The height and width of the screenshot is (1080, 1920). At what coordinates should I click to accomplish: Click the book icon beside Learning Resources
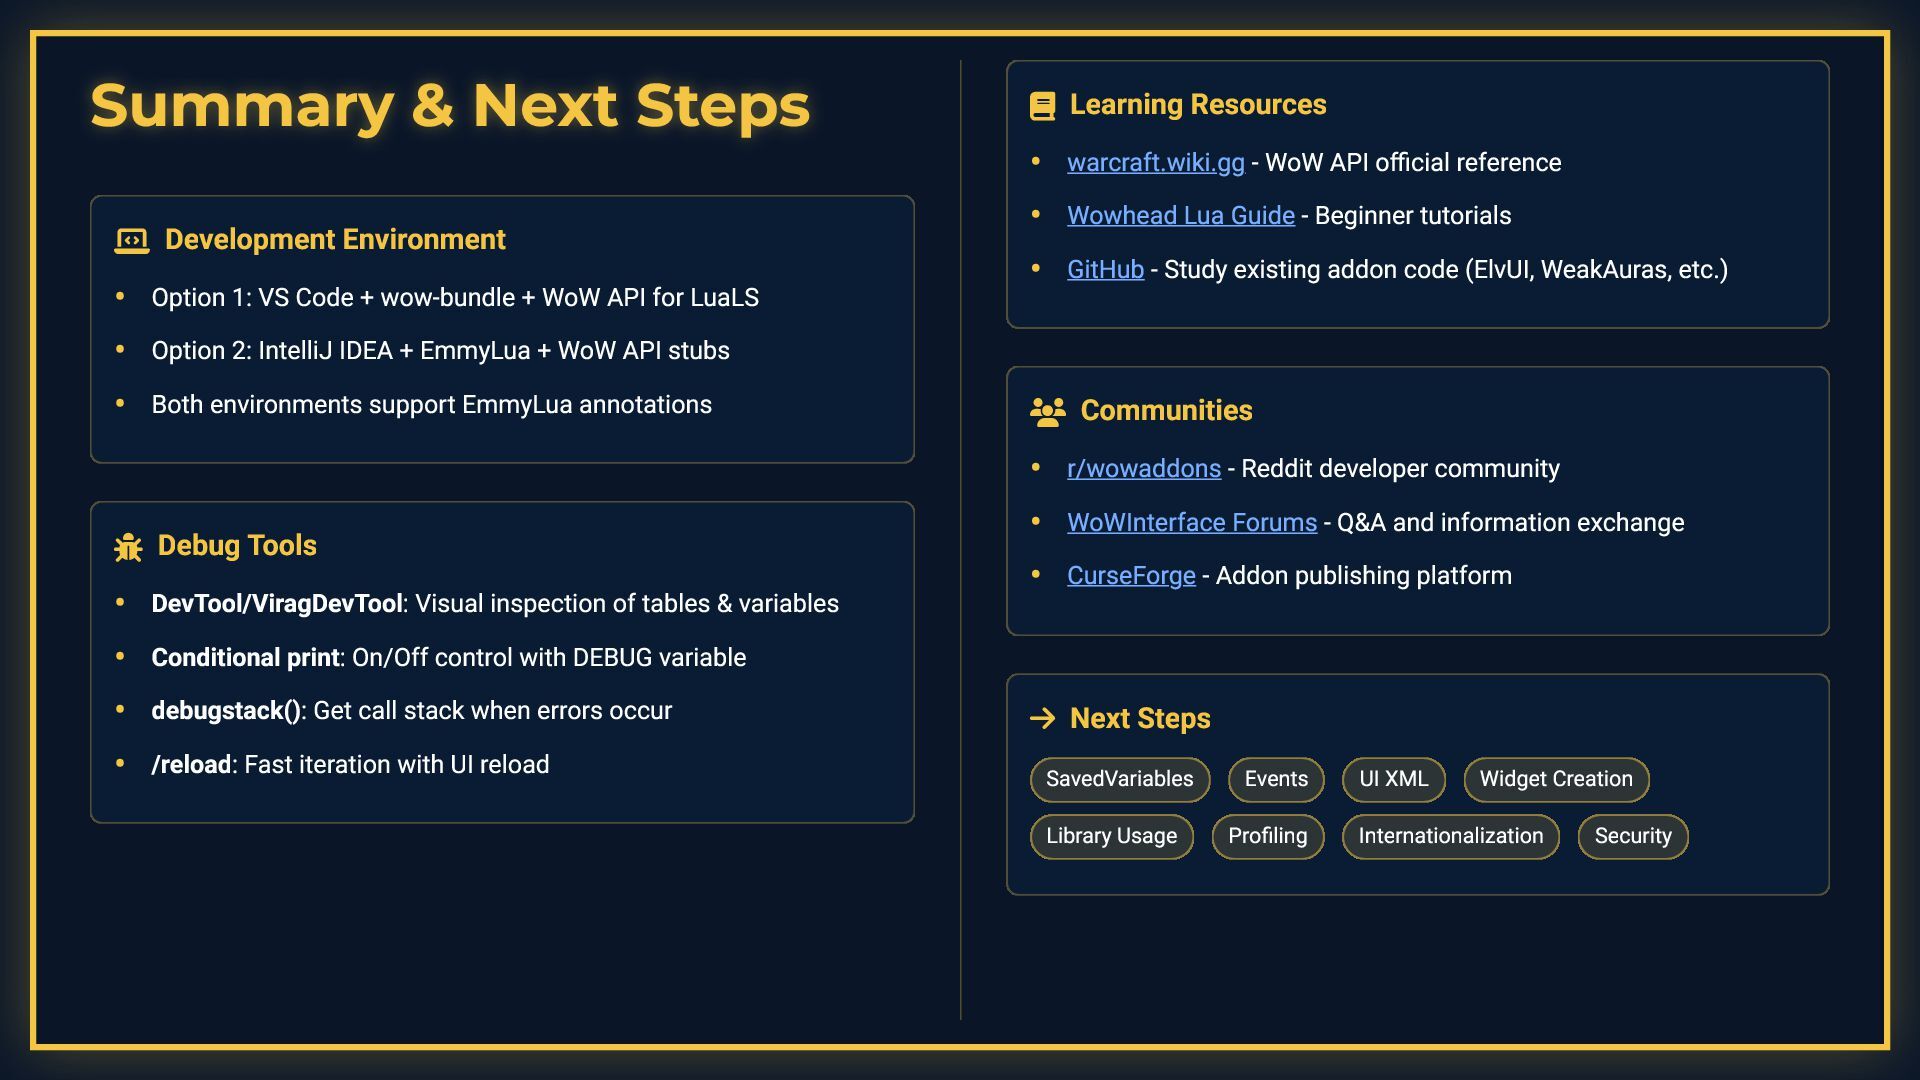click(x=1042, y=106)
